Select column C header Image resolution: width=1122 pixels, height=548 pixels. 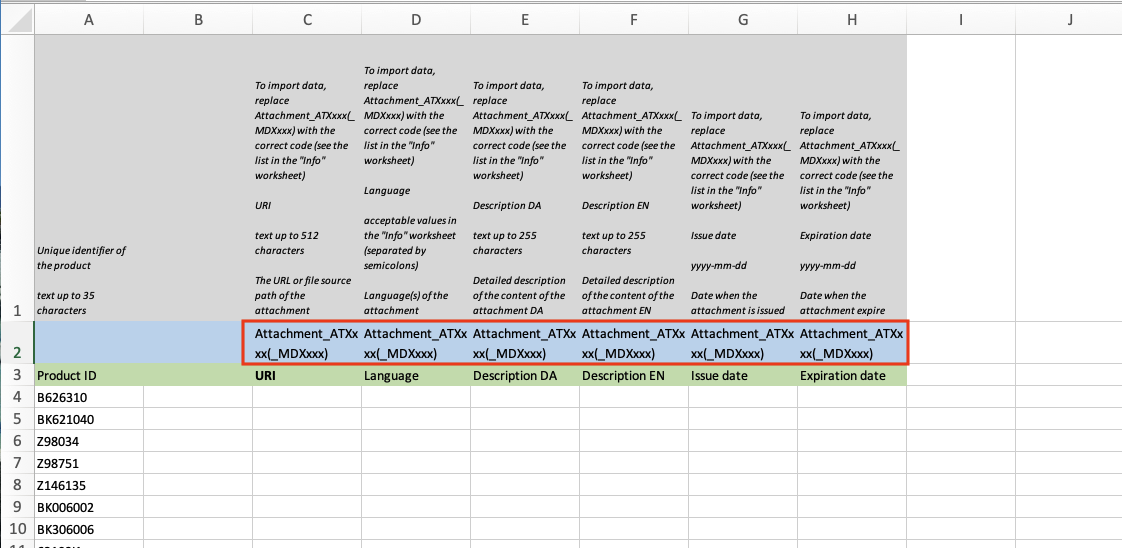pyautogui.click(x=307, y=21)
